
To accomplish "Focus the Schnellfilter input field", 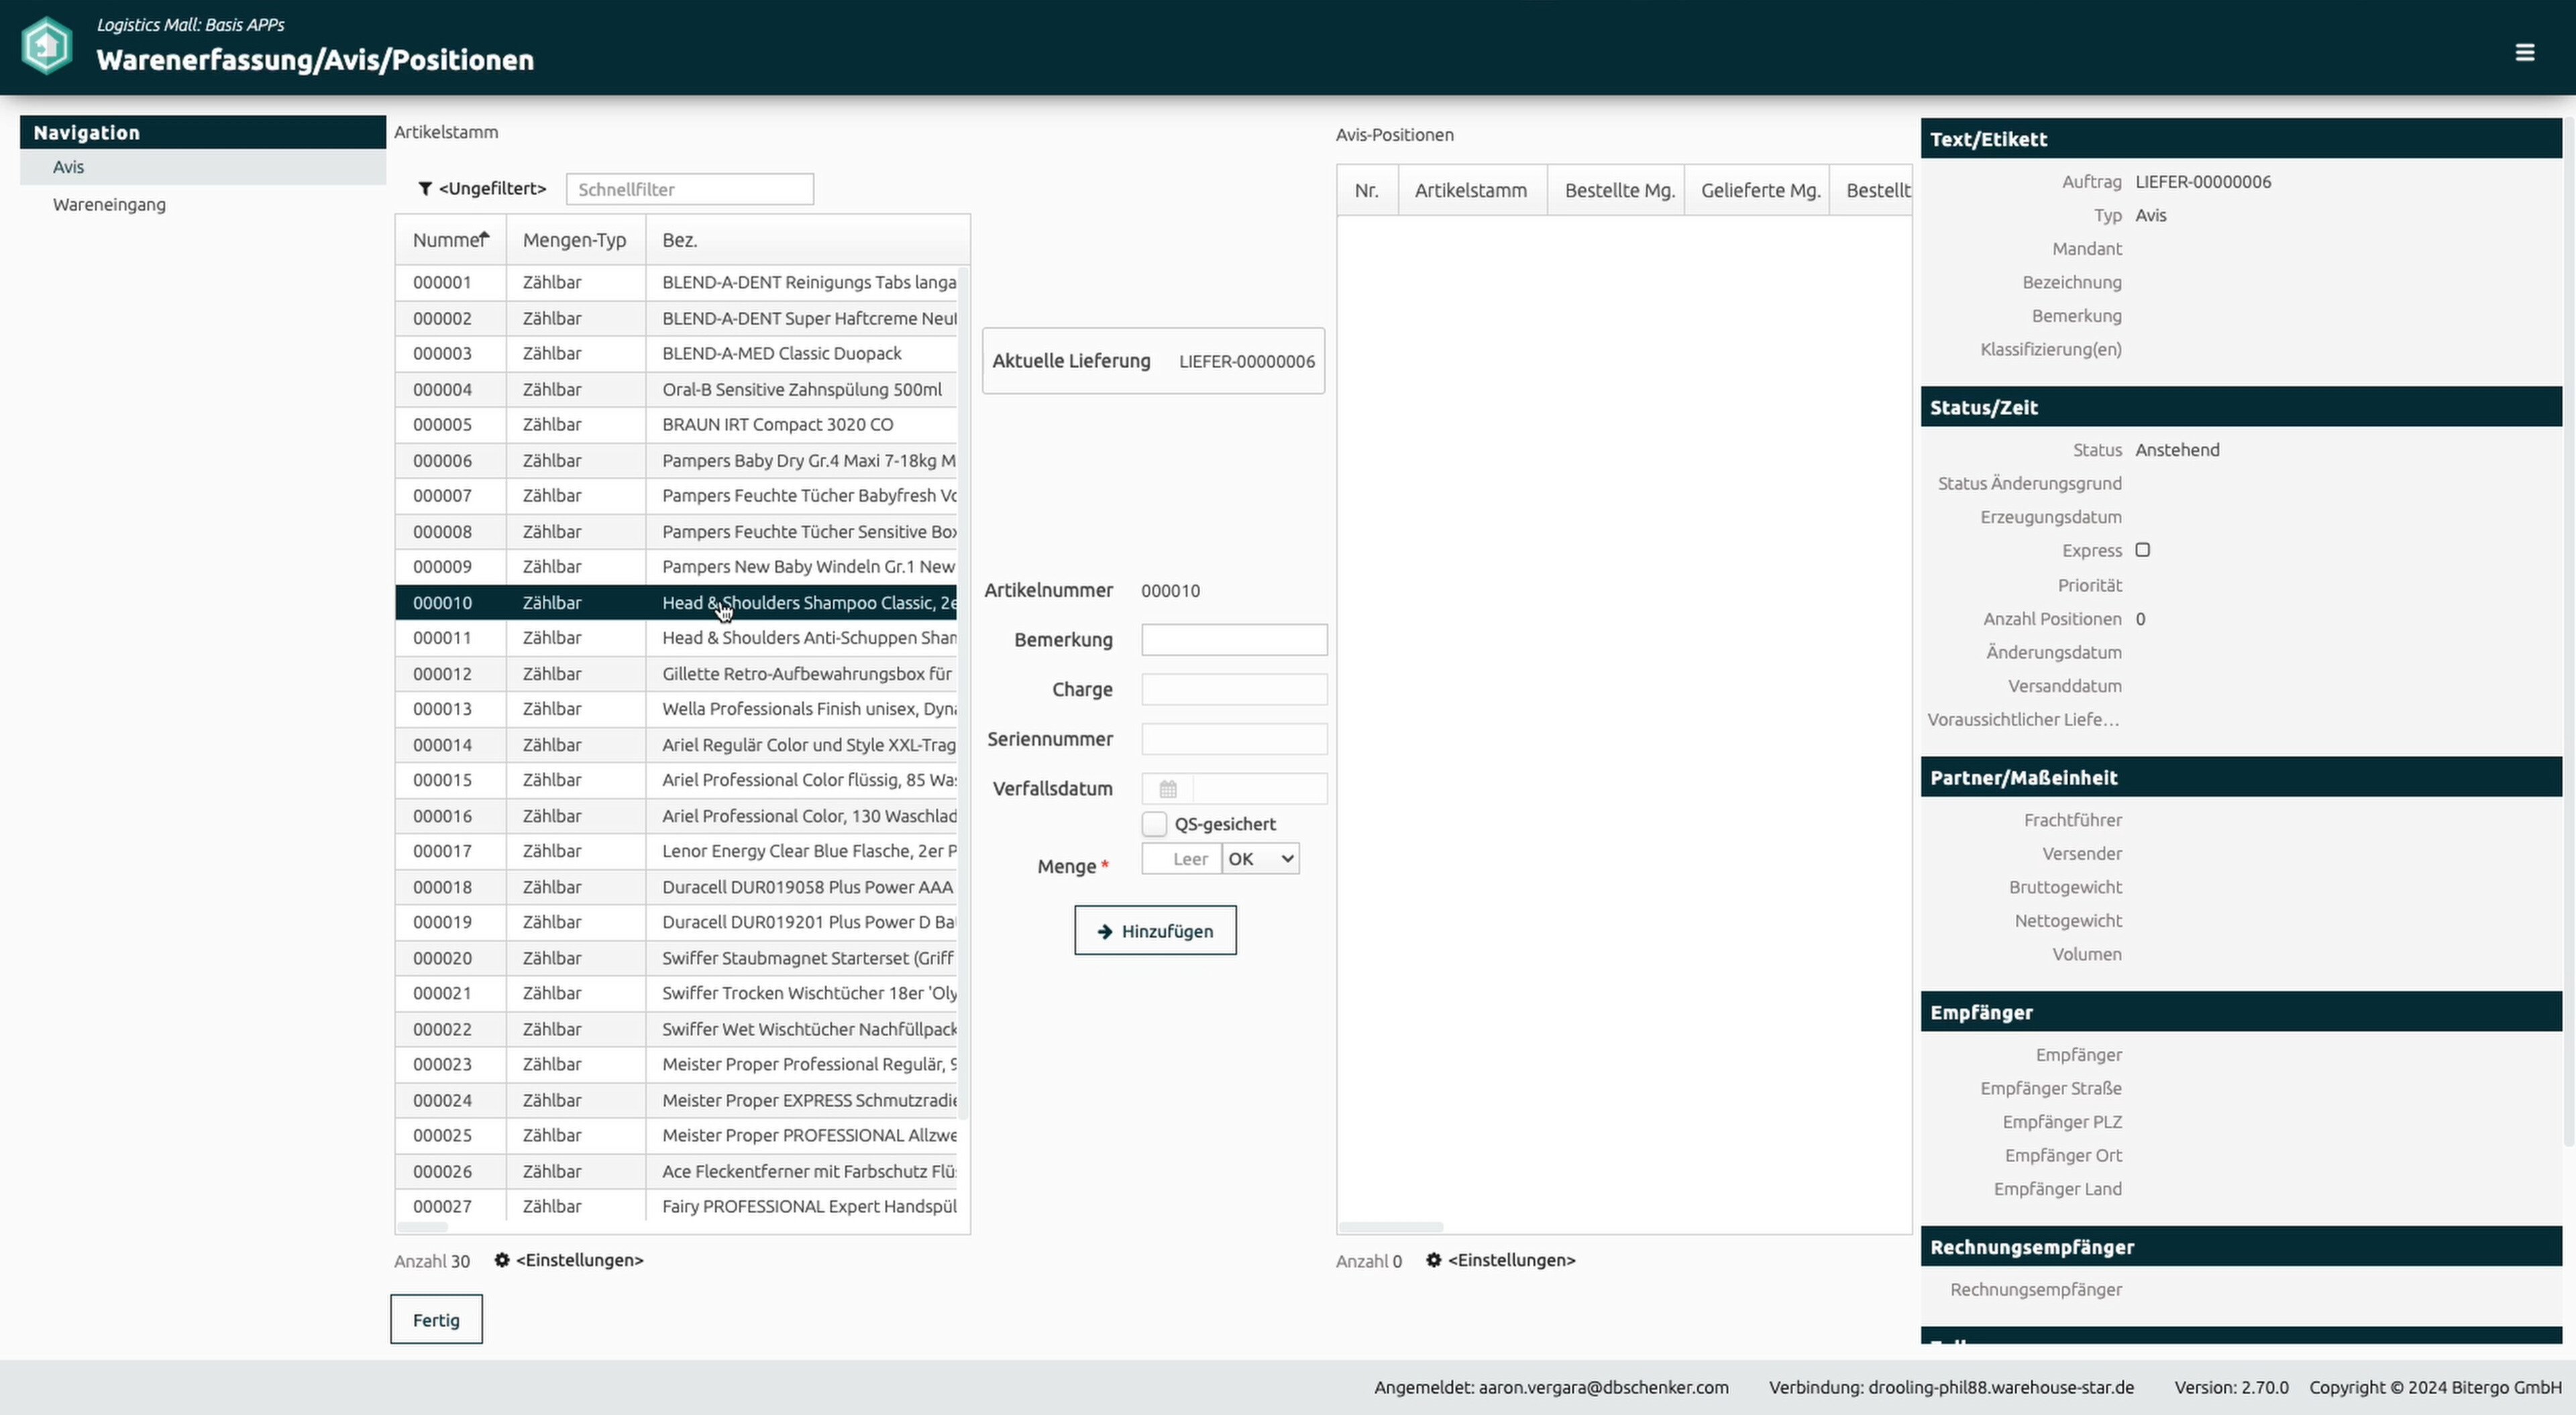I will point(690,189).
